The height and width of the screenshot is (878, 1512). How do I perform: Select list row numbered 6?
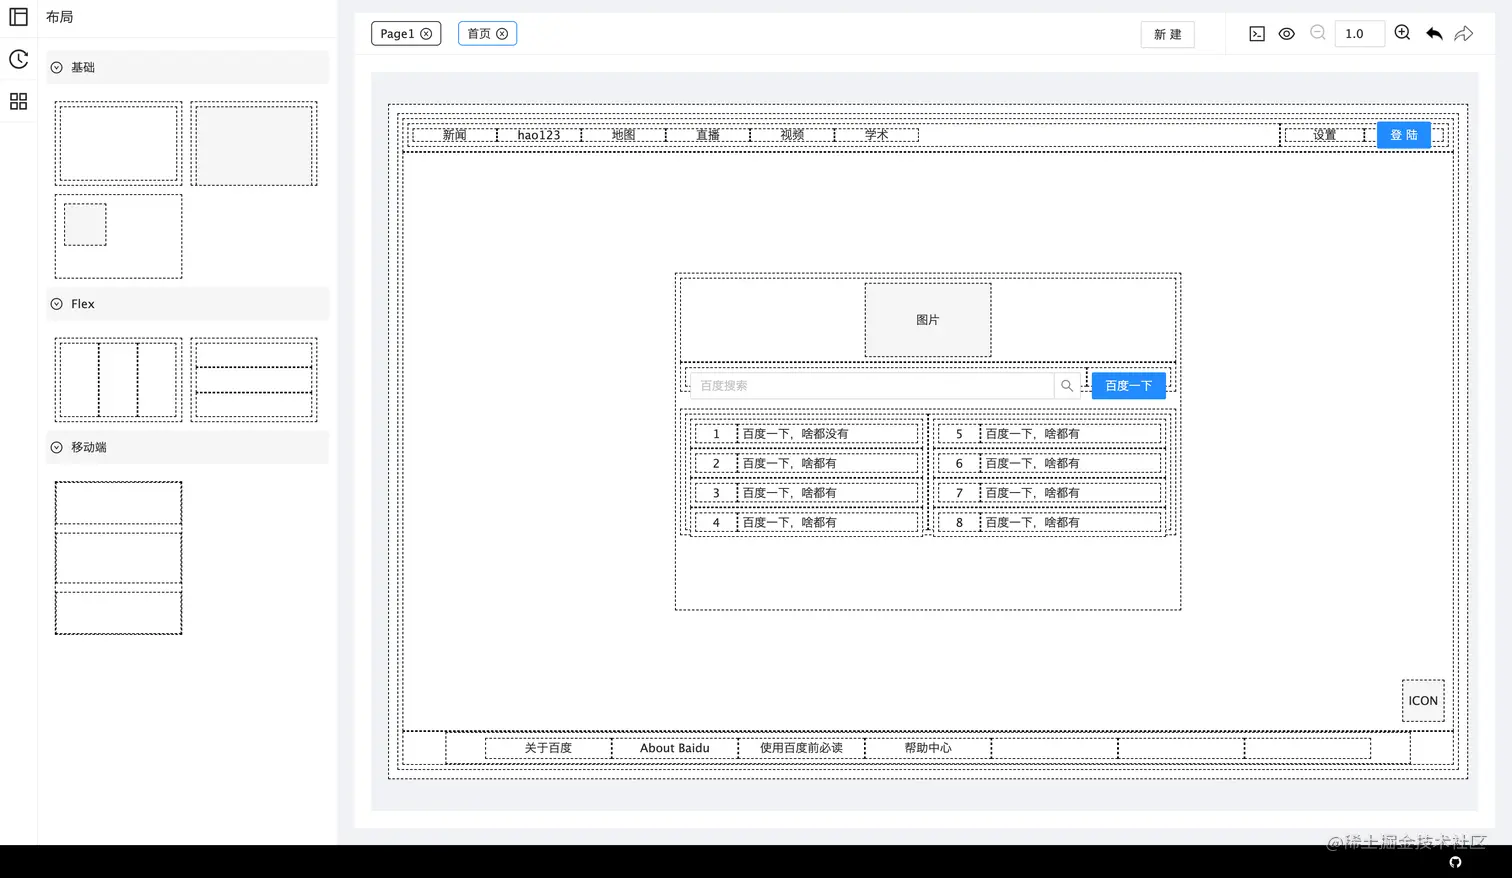pos(1050,463)
